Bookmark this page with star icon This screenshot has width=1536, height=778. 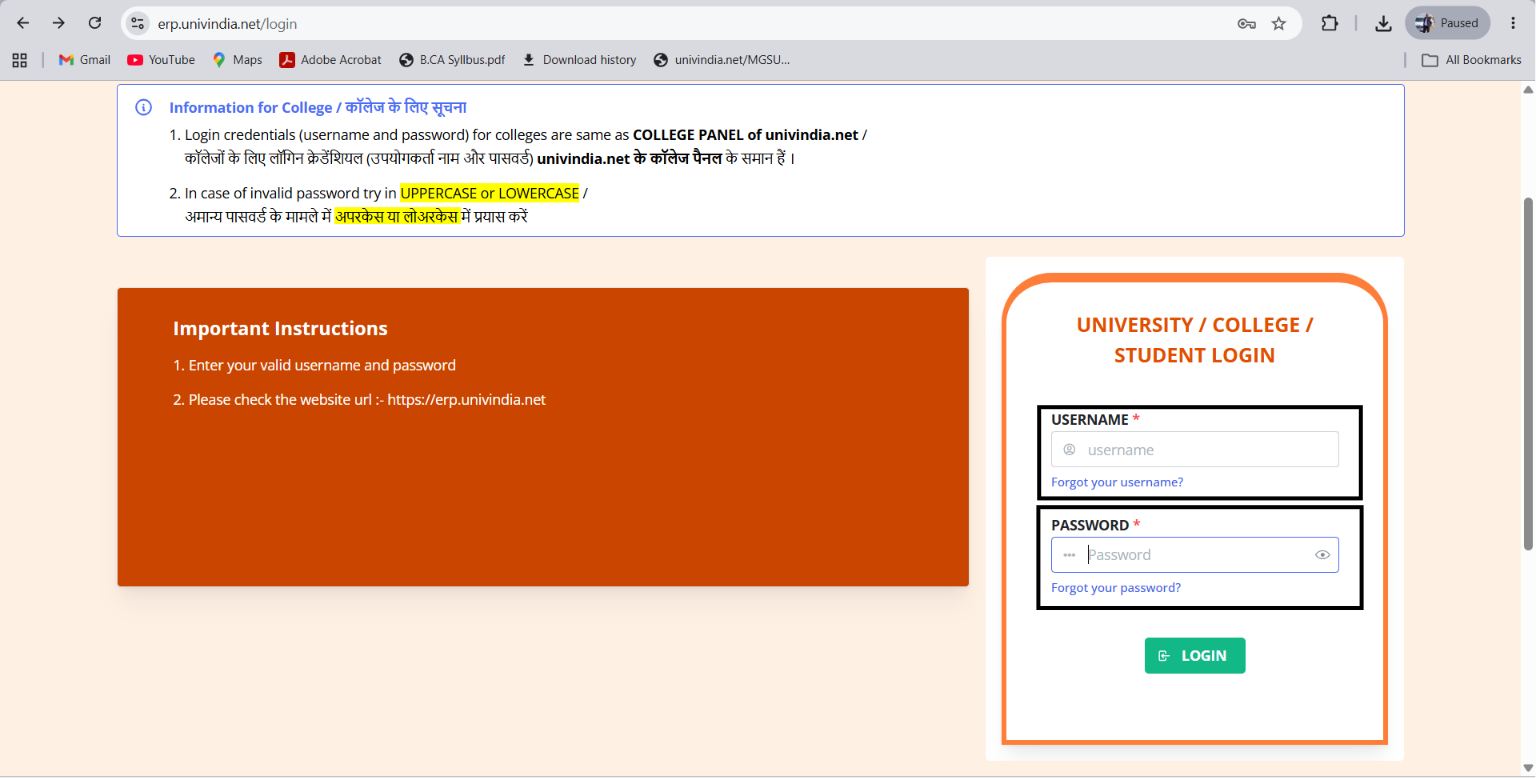1279,23
